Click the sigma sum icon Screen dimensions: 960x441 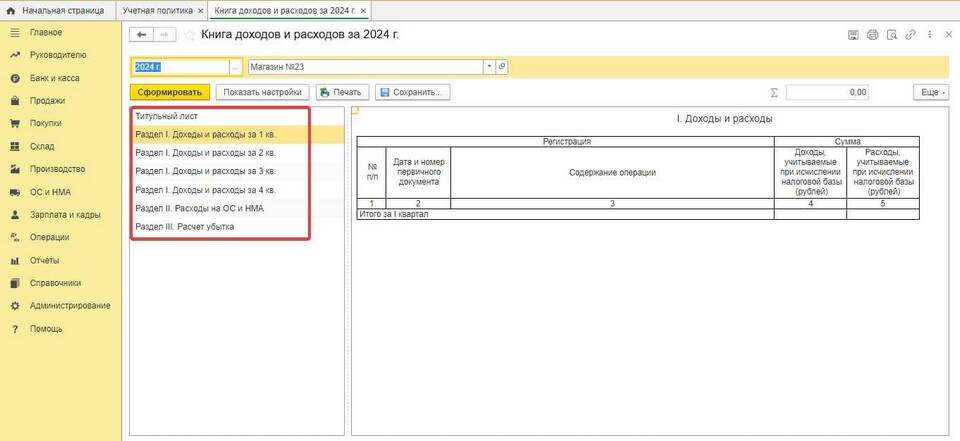pyautogui.click(x=774, y=92)
